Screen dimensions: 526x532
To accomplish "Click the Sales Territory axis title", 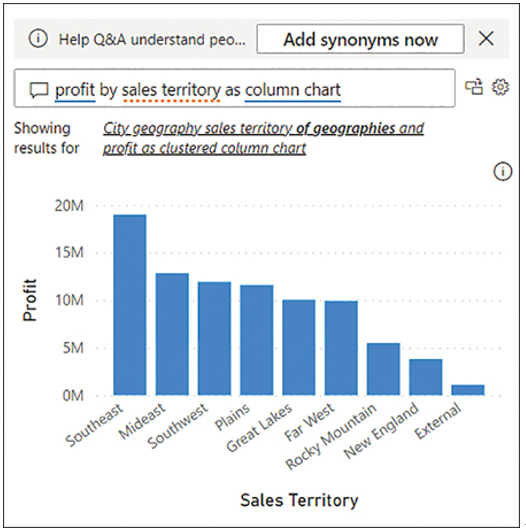I will point(299,500).
